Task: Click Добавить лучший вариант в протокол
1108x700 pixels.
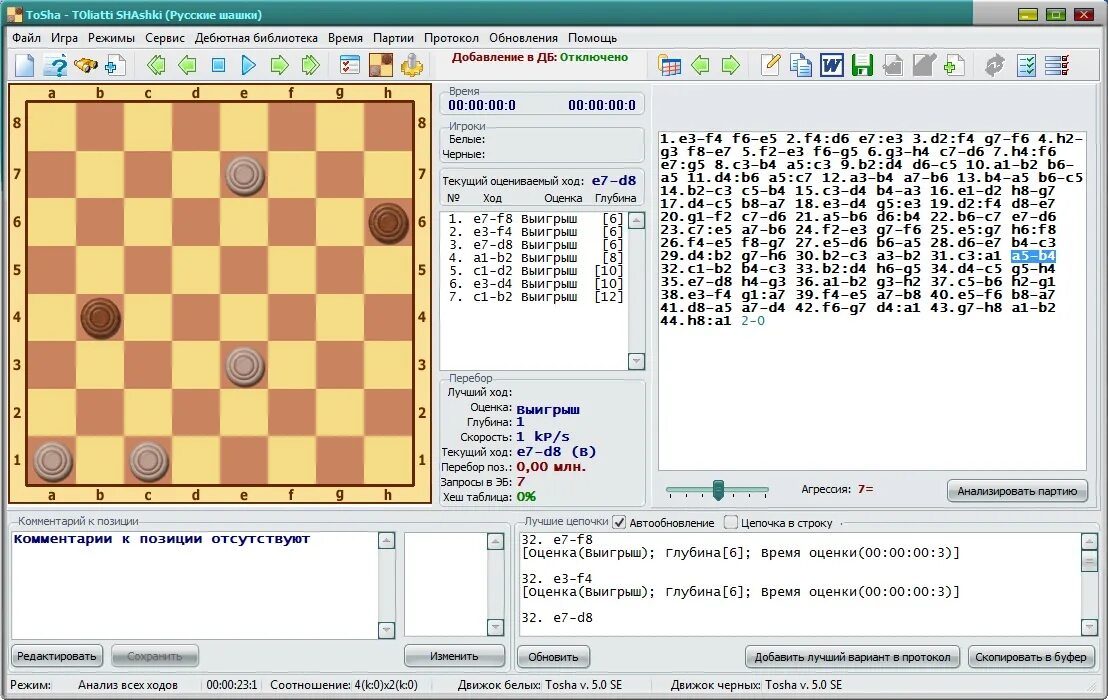Action: click(852, 657)
